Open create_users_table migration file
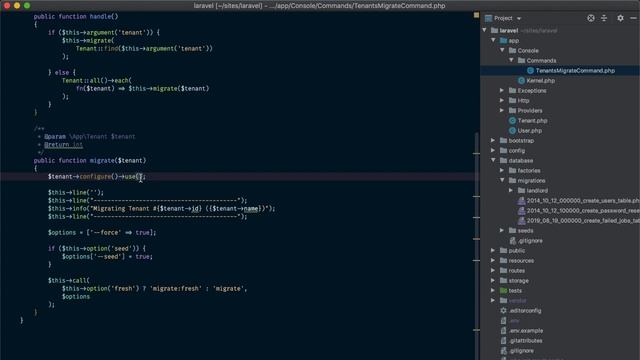Image resolution: width=640 pixels, height=360 pixels. coord(583,200)
